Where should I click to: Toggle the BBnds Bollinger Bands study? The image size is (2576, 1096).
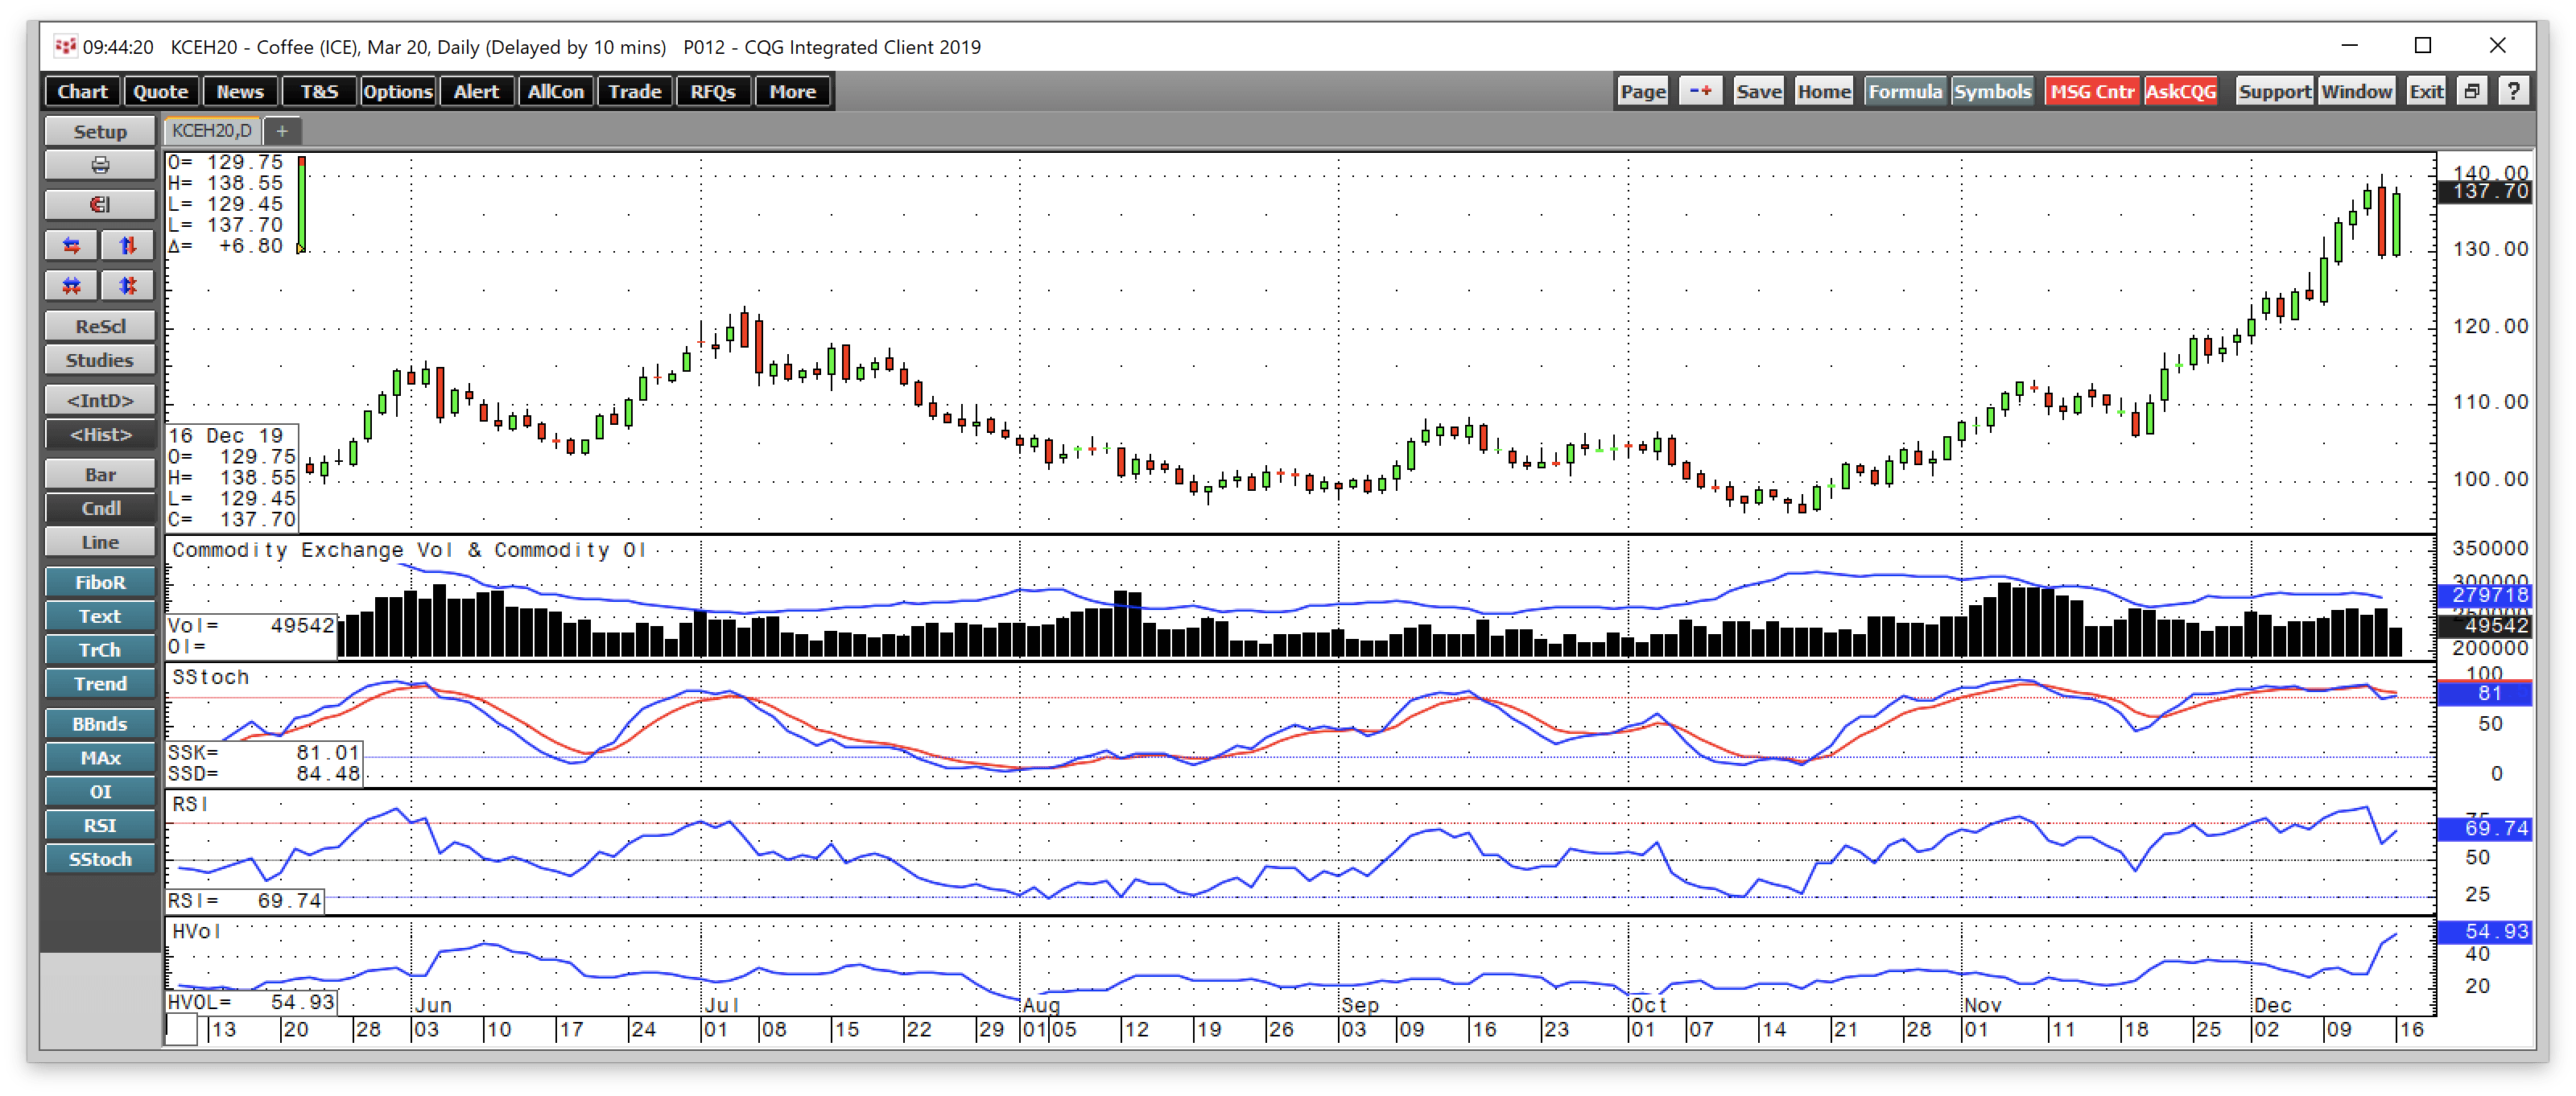100,724
